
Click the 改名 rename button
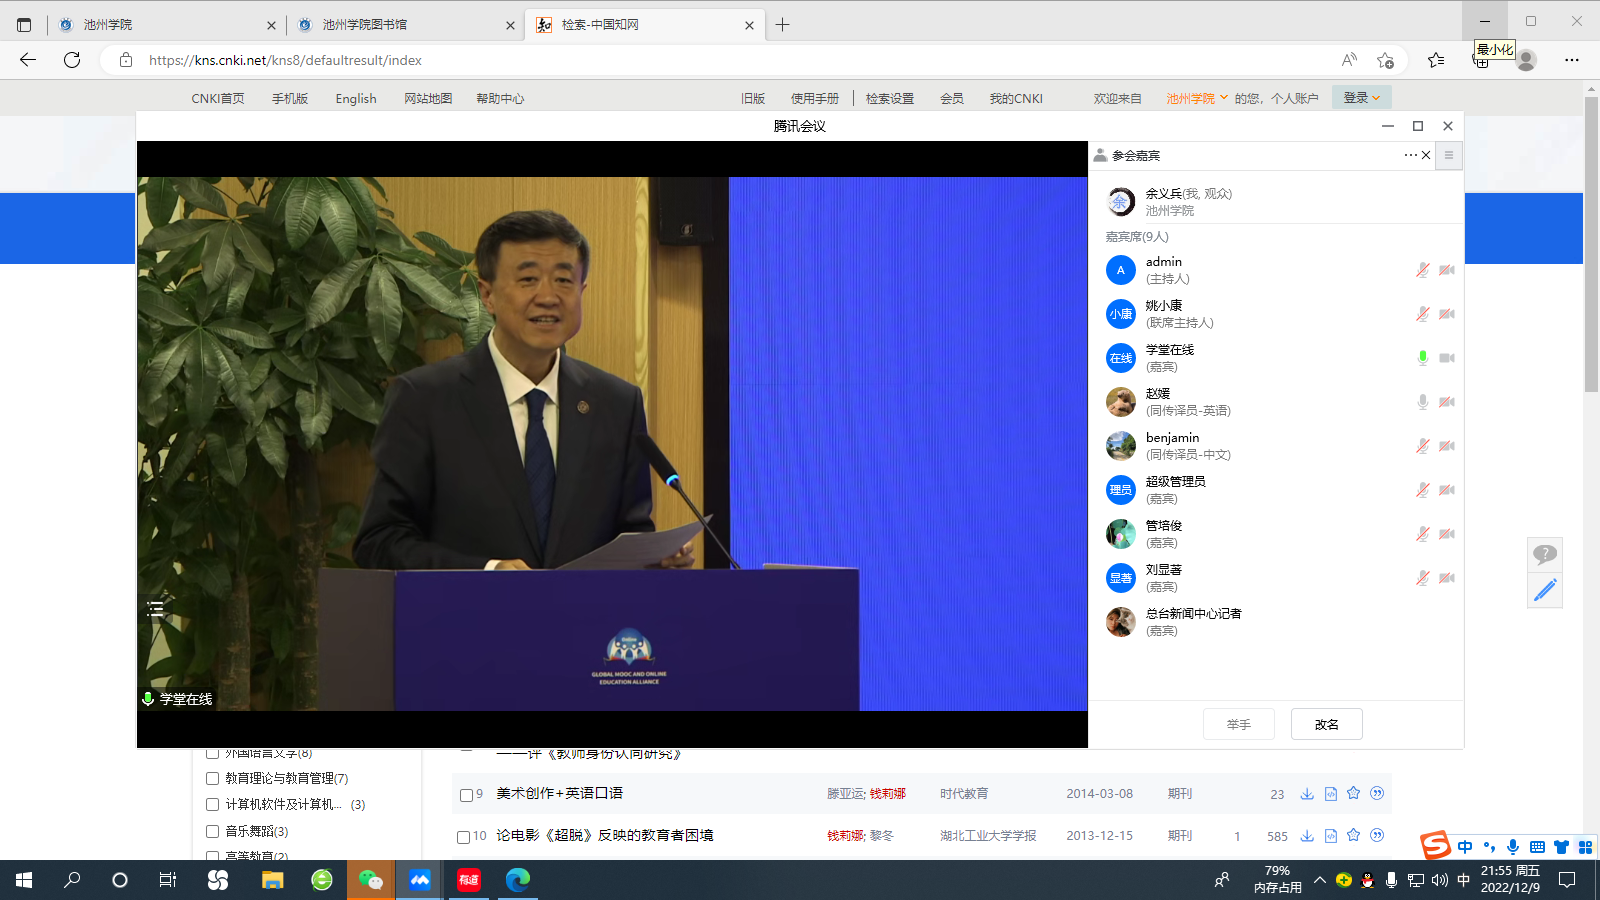tap(1326, 724)
